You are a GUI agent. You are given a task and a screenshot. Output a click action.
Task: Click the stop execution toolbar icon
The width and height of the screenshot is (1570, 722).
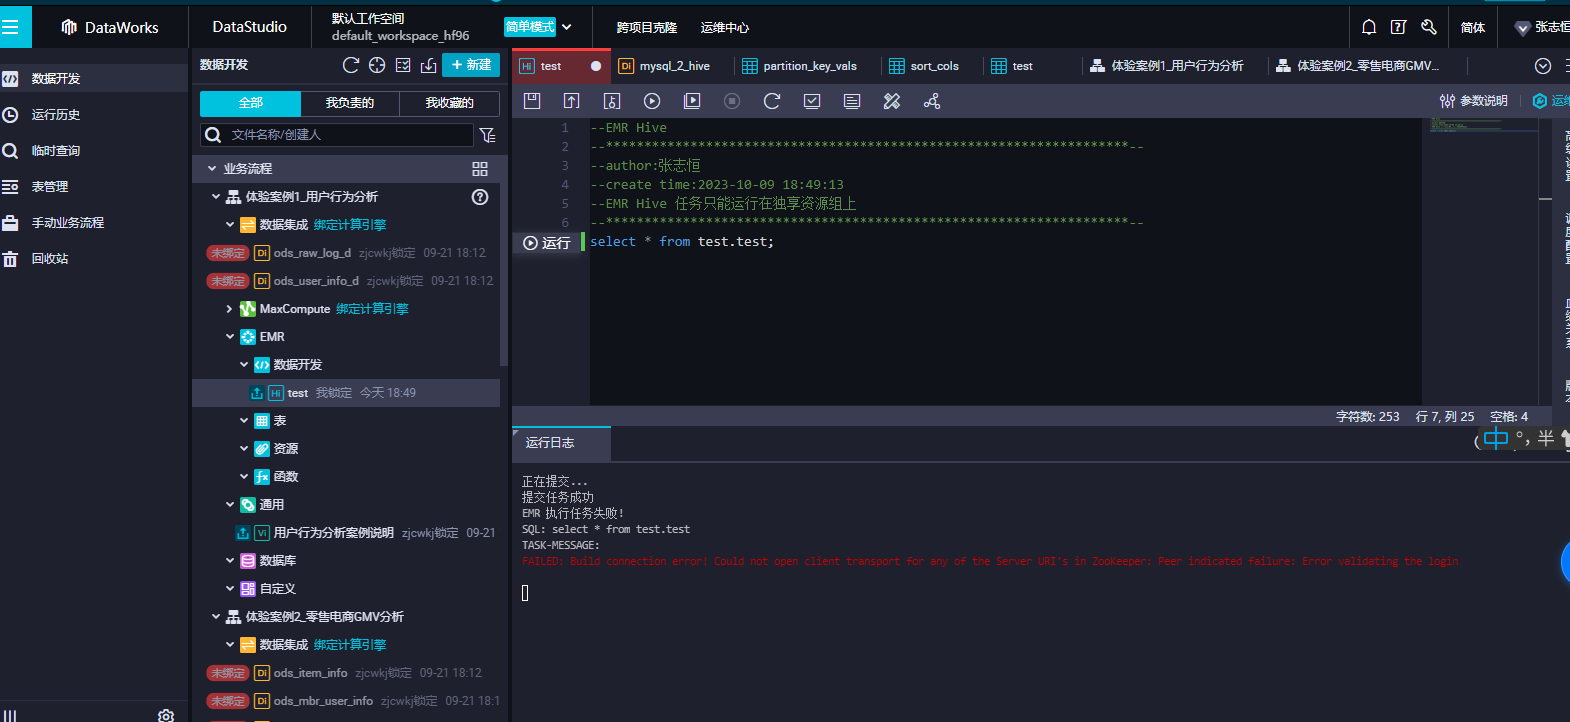(x=732, y=101)
